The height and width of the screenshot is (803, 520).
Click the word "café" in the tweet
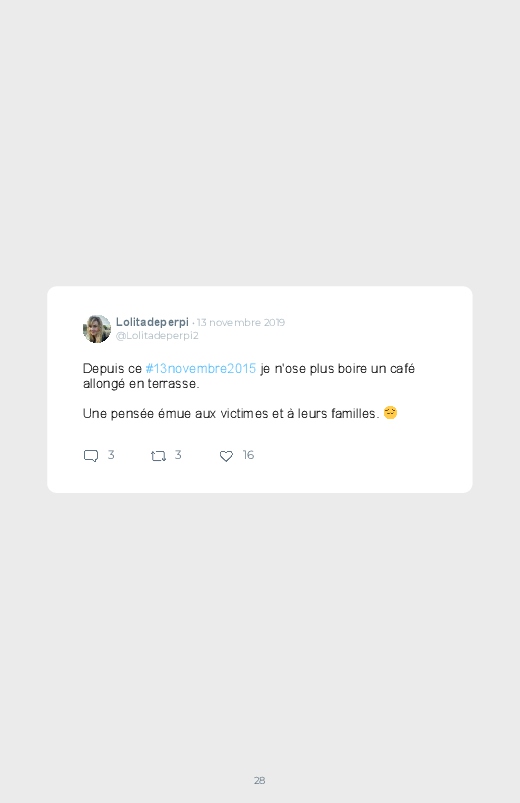point(402,369)
